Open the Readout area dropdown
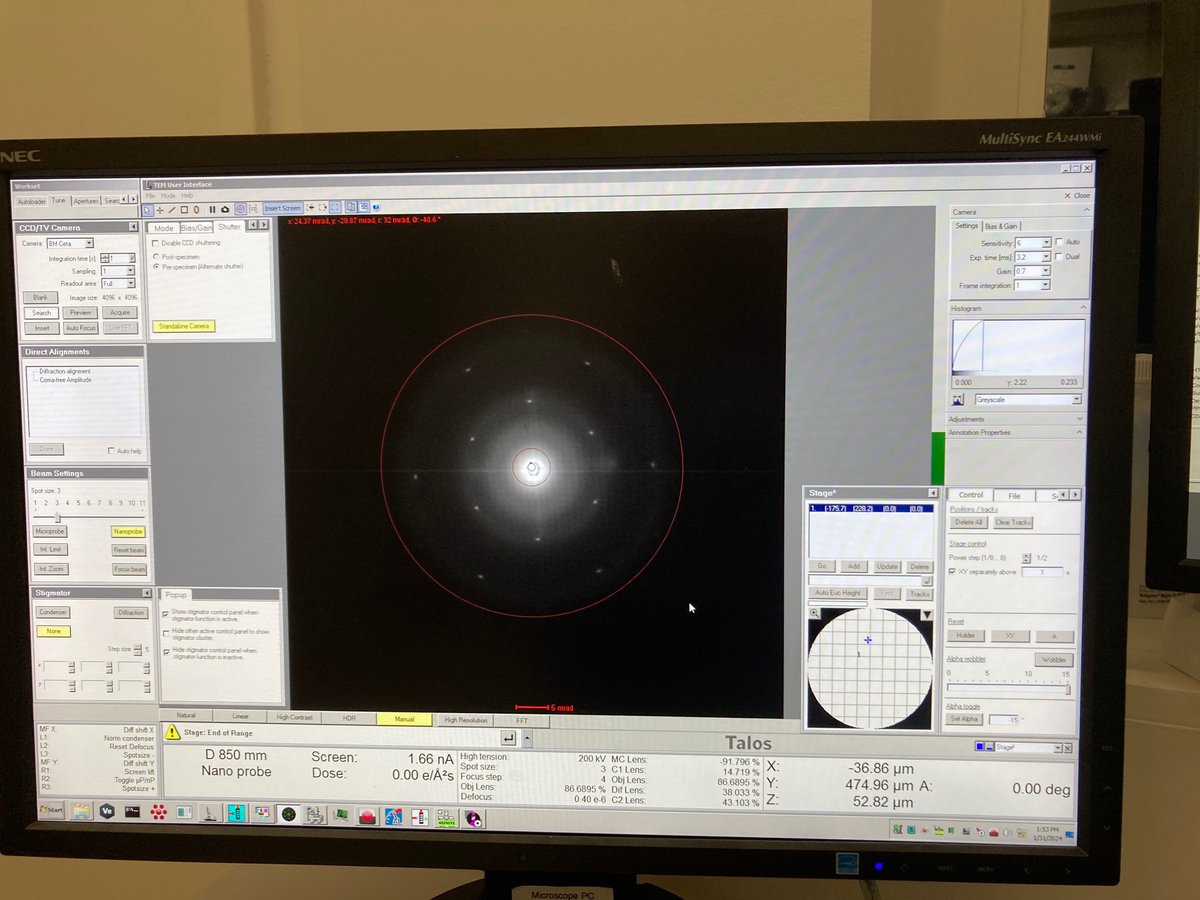The image size is (1200, 900). (x=131, y=284)
